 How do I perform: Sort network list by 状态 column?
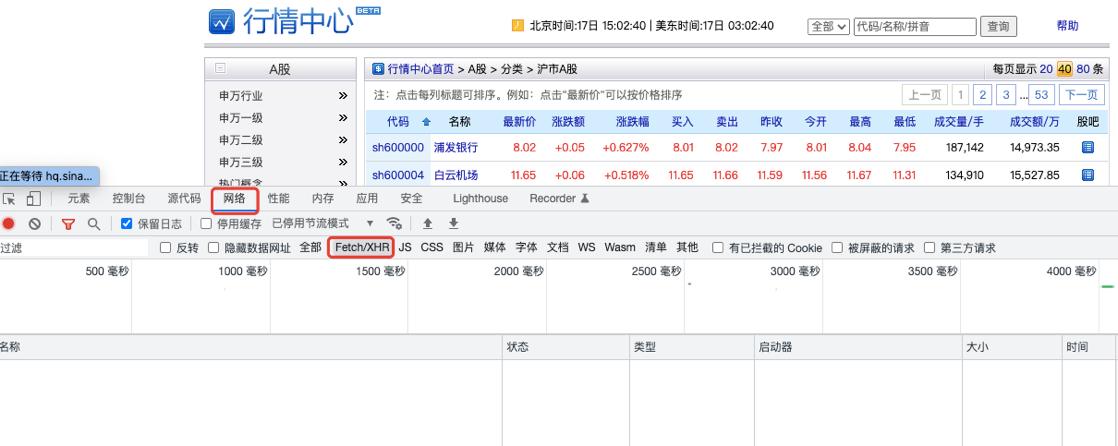click(565, 347)
